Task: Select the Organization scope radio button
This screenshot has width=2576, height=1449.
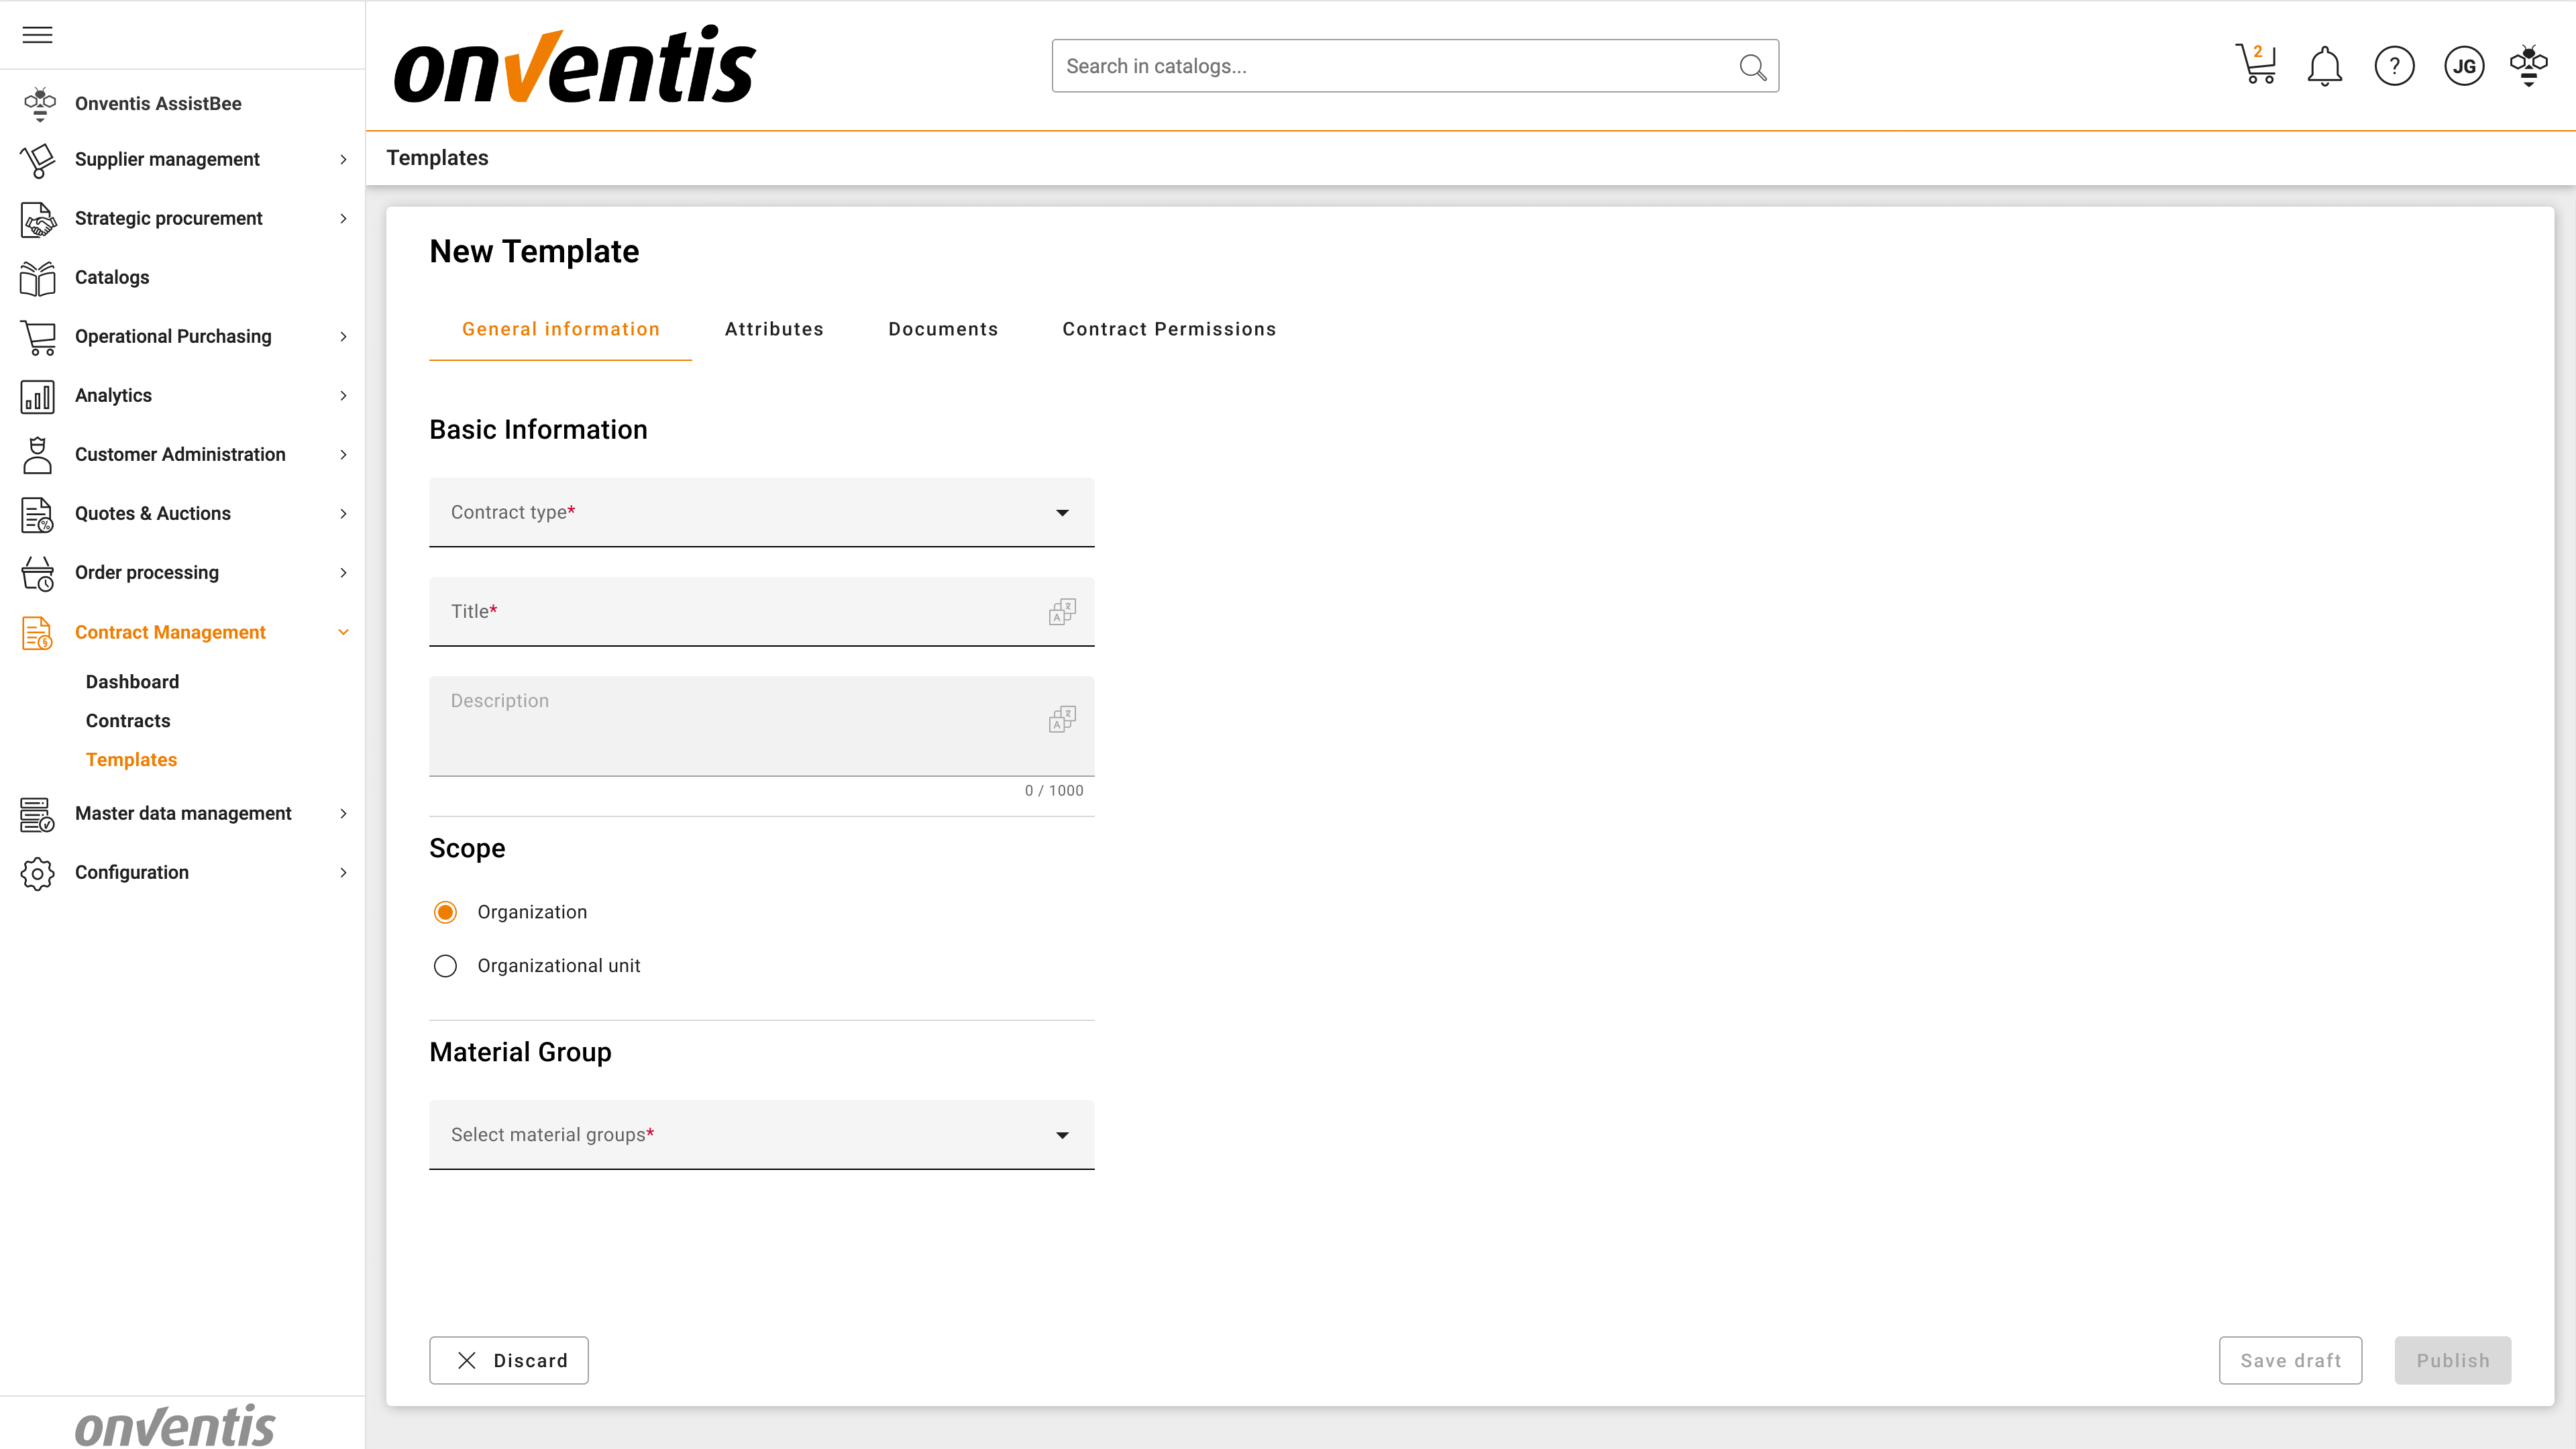Action: tap(445, 912)
